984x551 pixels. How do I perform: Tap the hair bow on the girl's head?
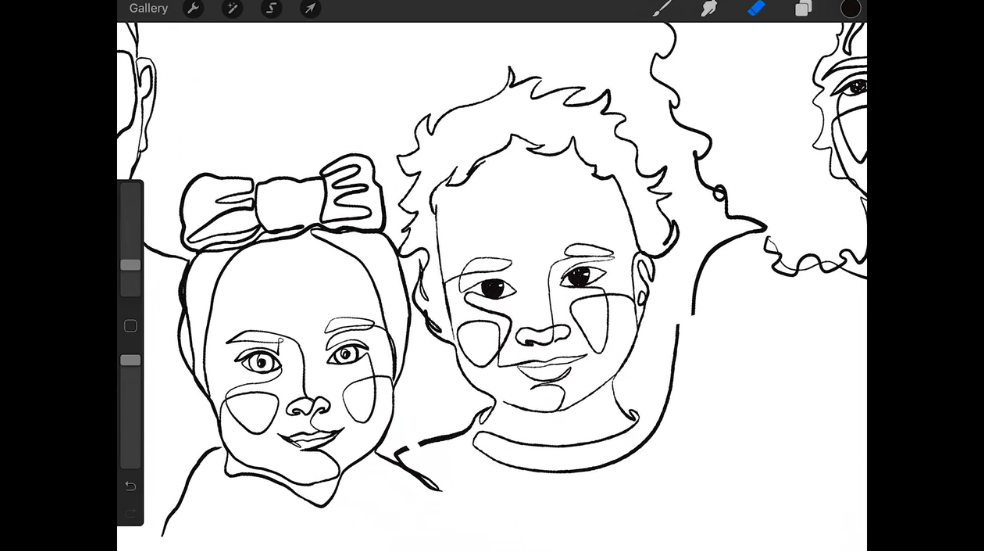(279, 203)
